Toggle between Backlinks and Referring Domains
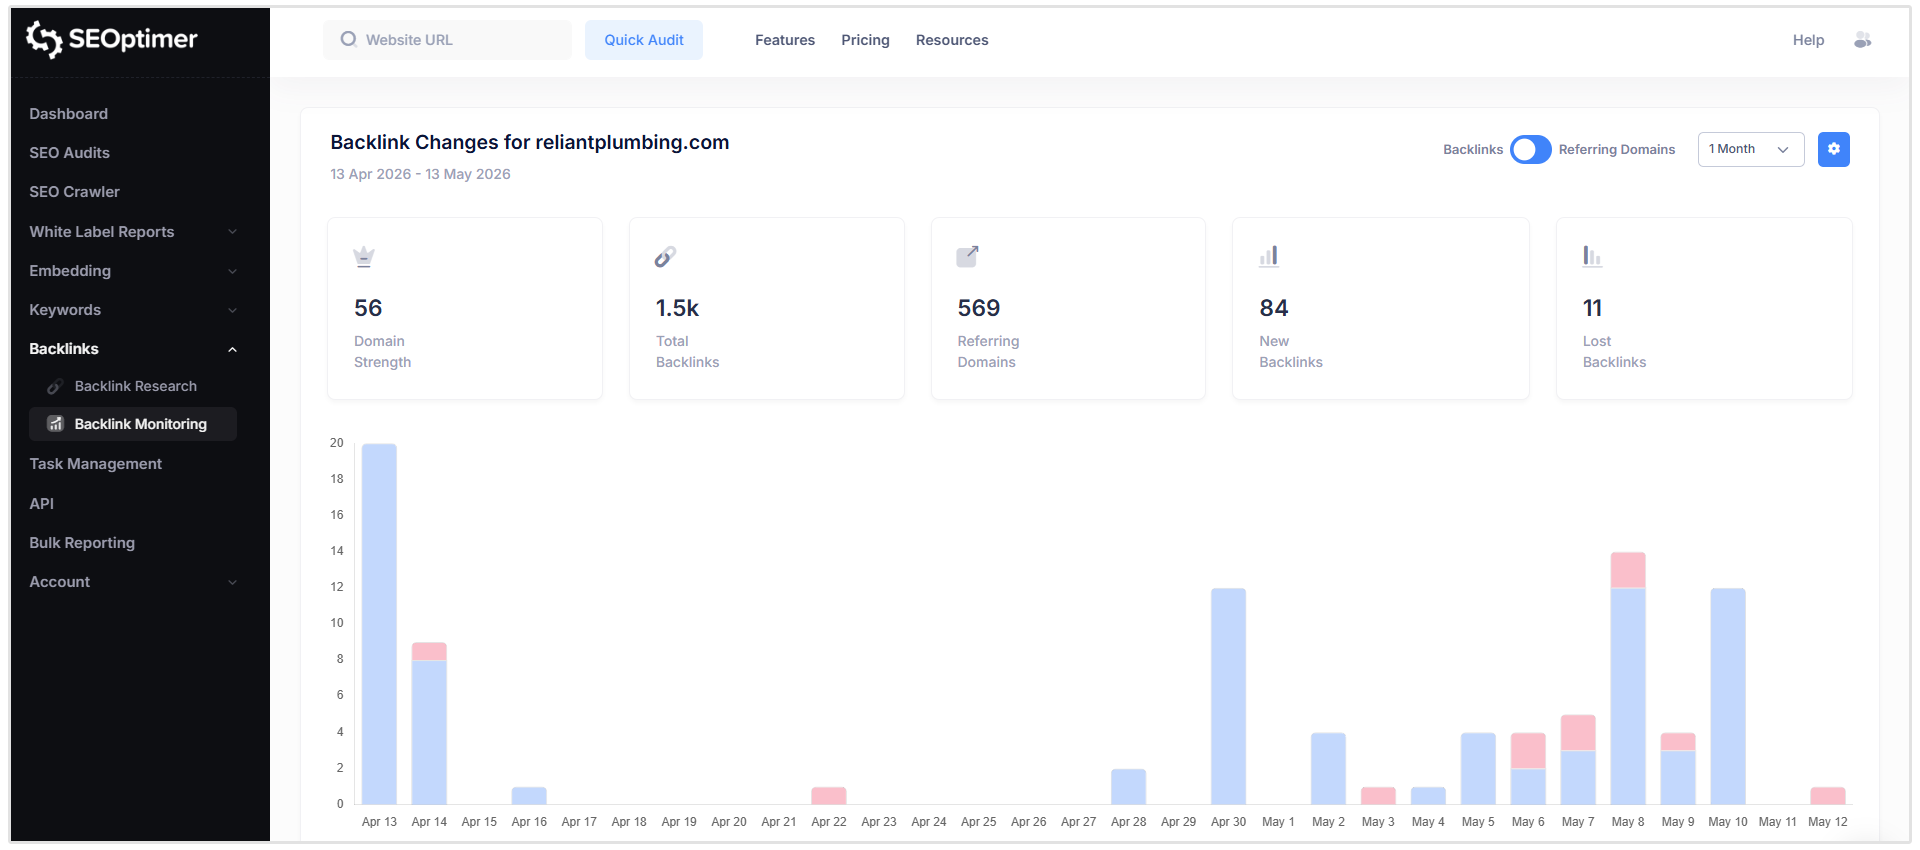The height and width of the screenshot is (850, 1920). 1530,149
